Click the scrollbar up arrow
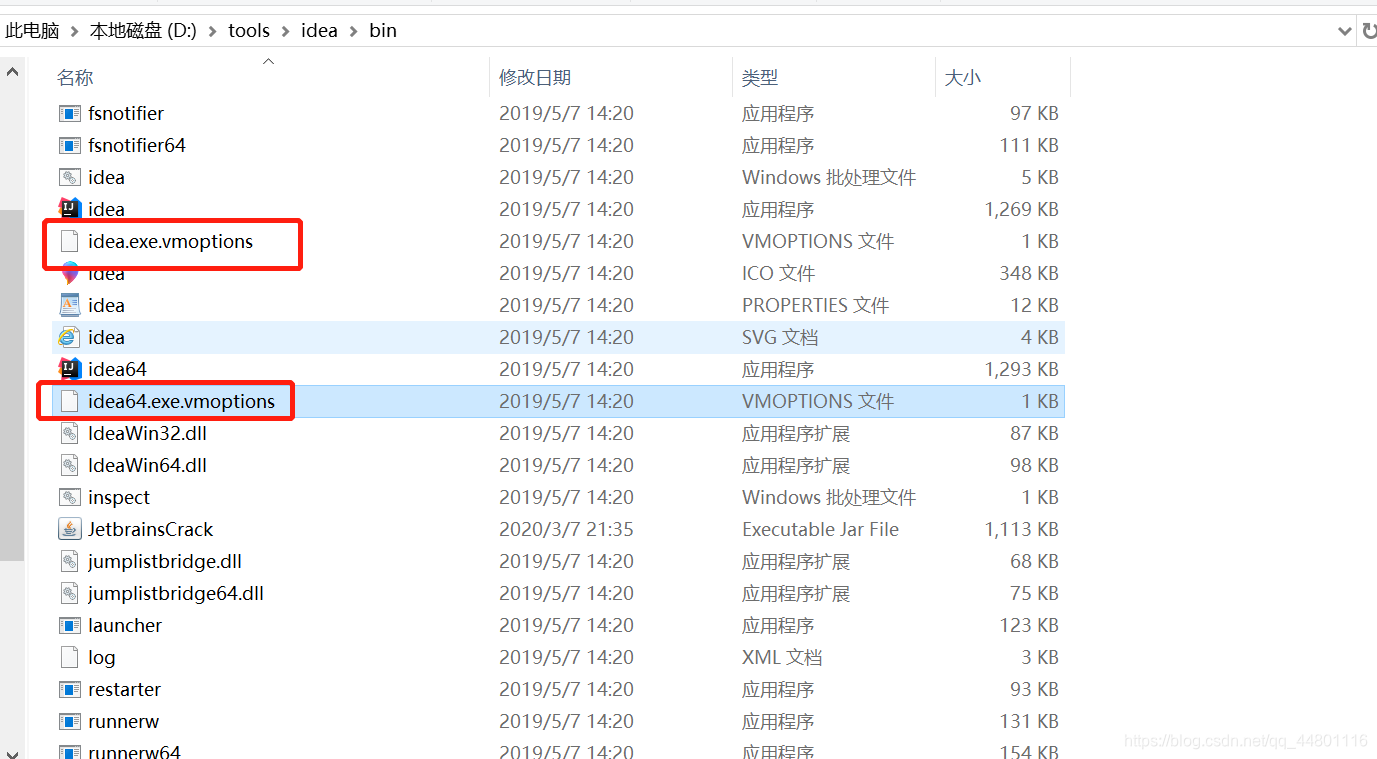This screenshot has height=759, width=1377. click(x=12, y=72)
